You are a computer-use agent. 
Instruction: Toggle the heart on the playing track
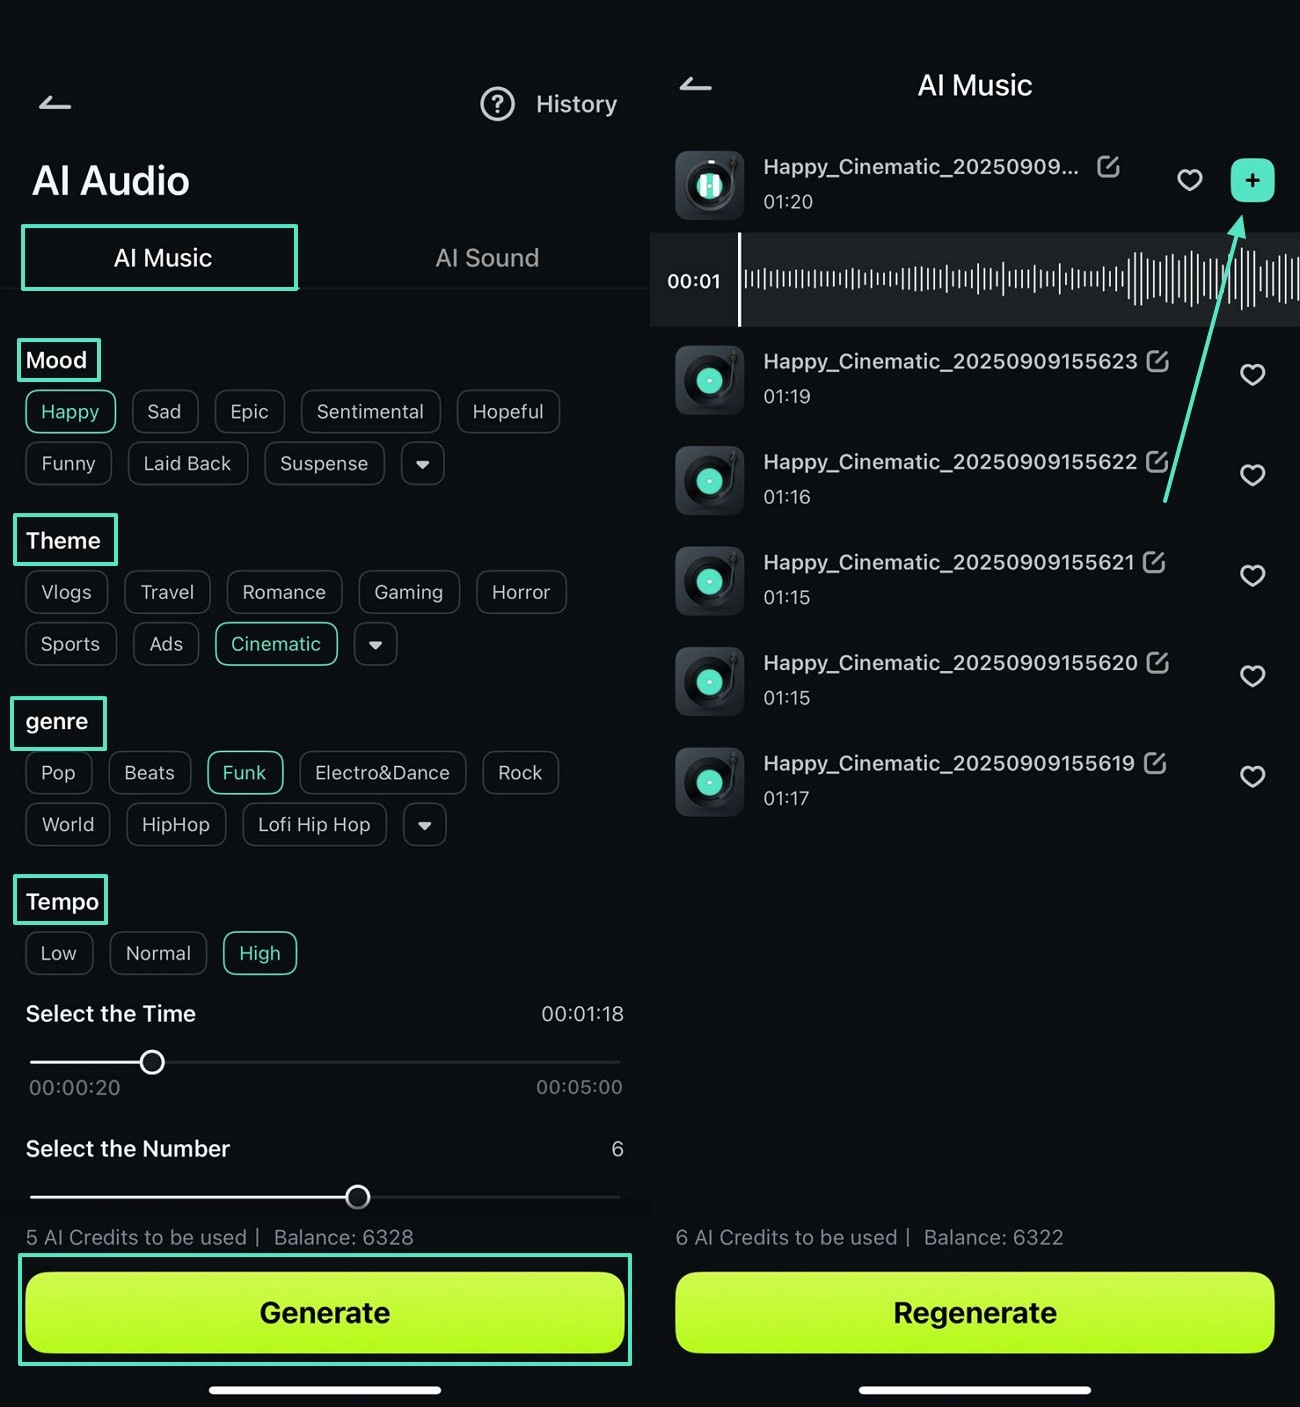pyautogui.click(x=1189, y=180)
